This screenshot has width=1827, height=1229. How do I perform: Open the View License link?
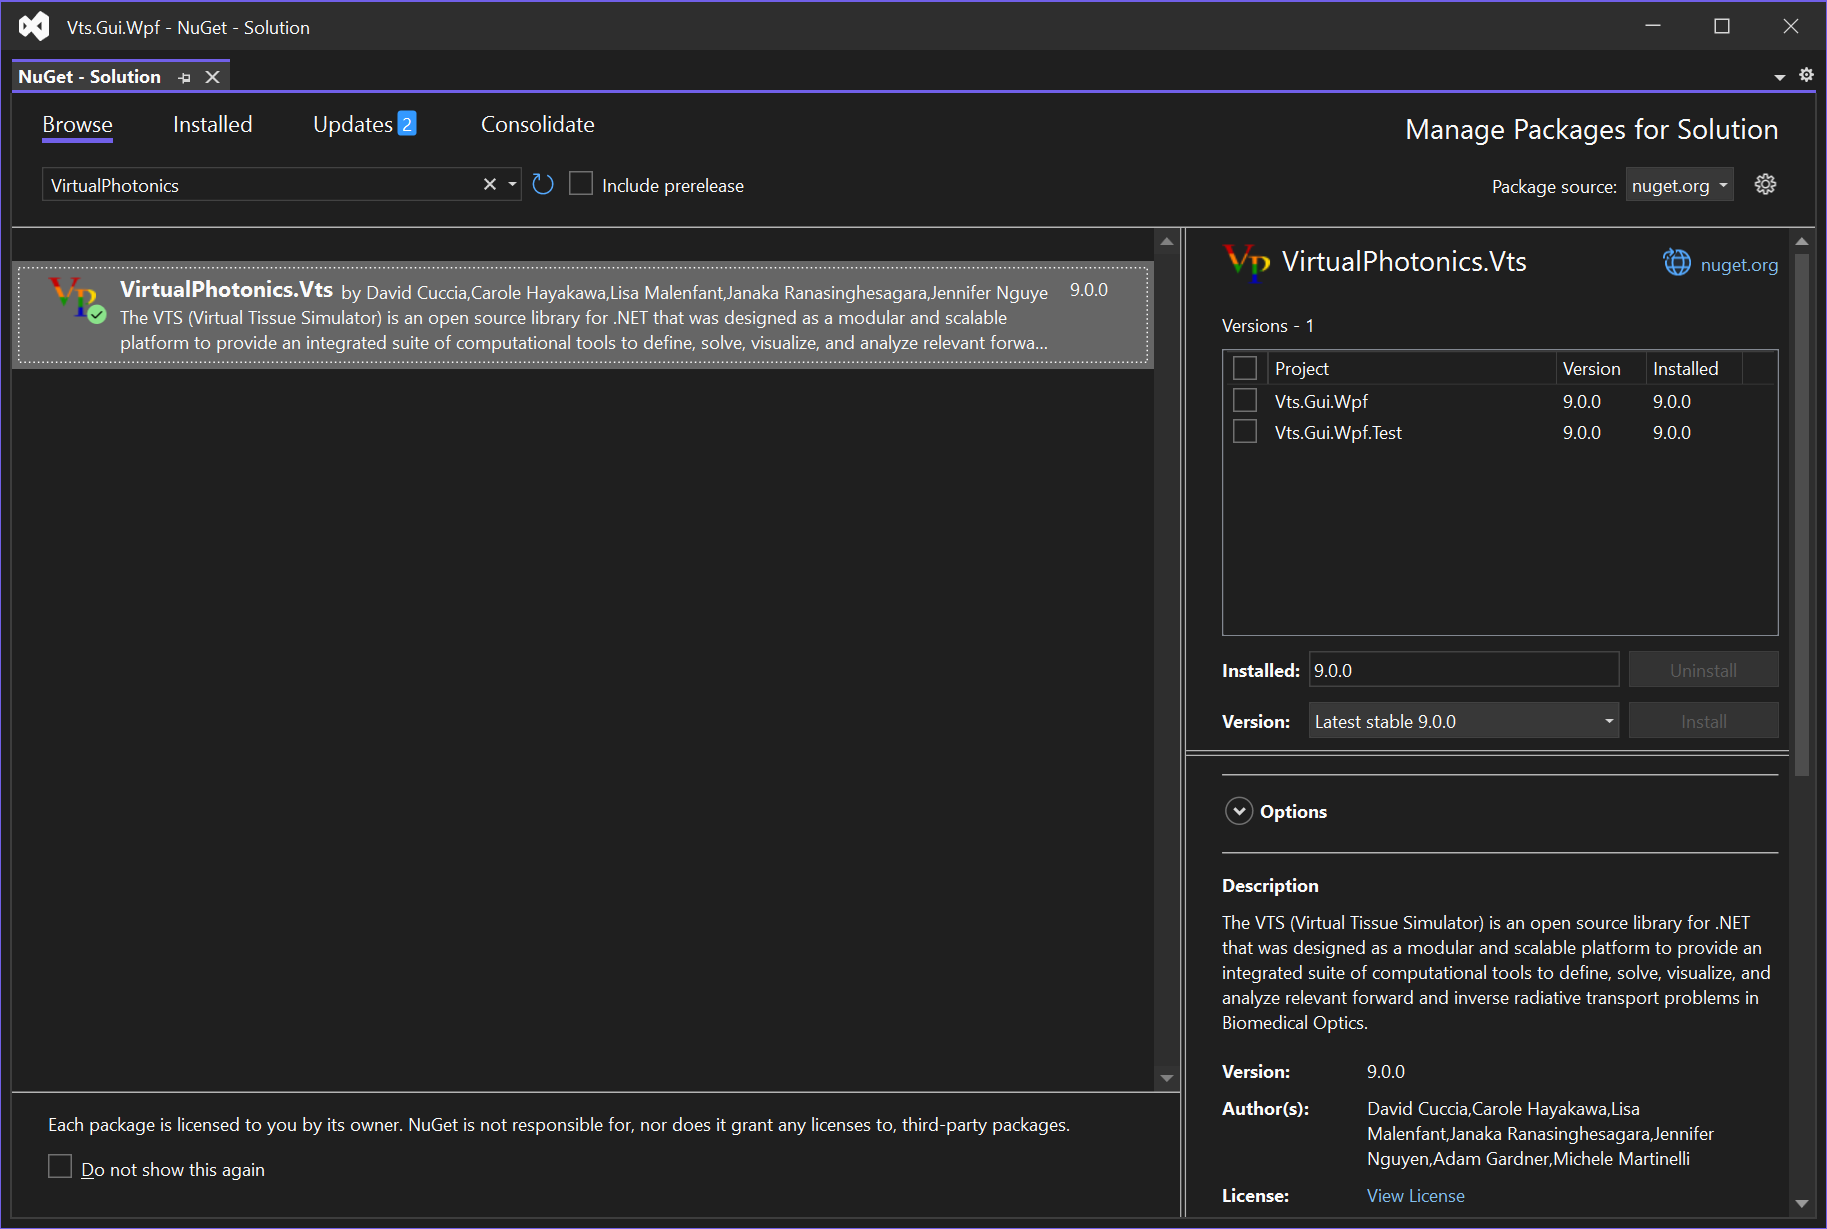pyautogui.click(x=1415, y=1195)
